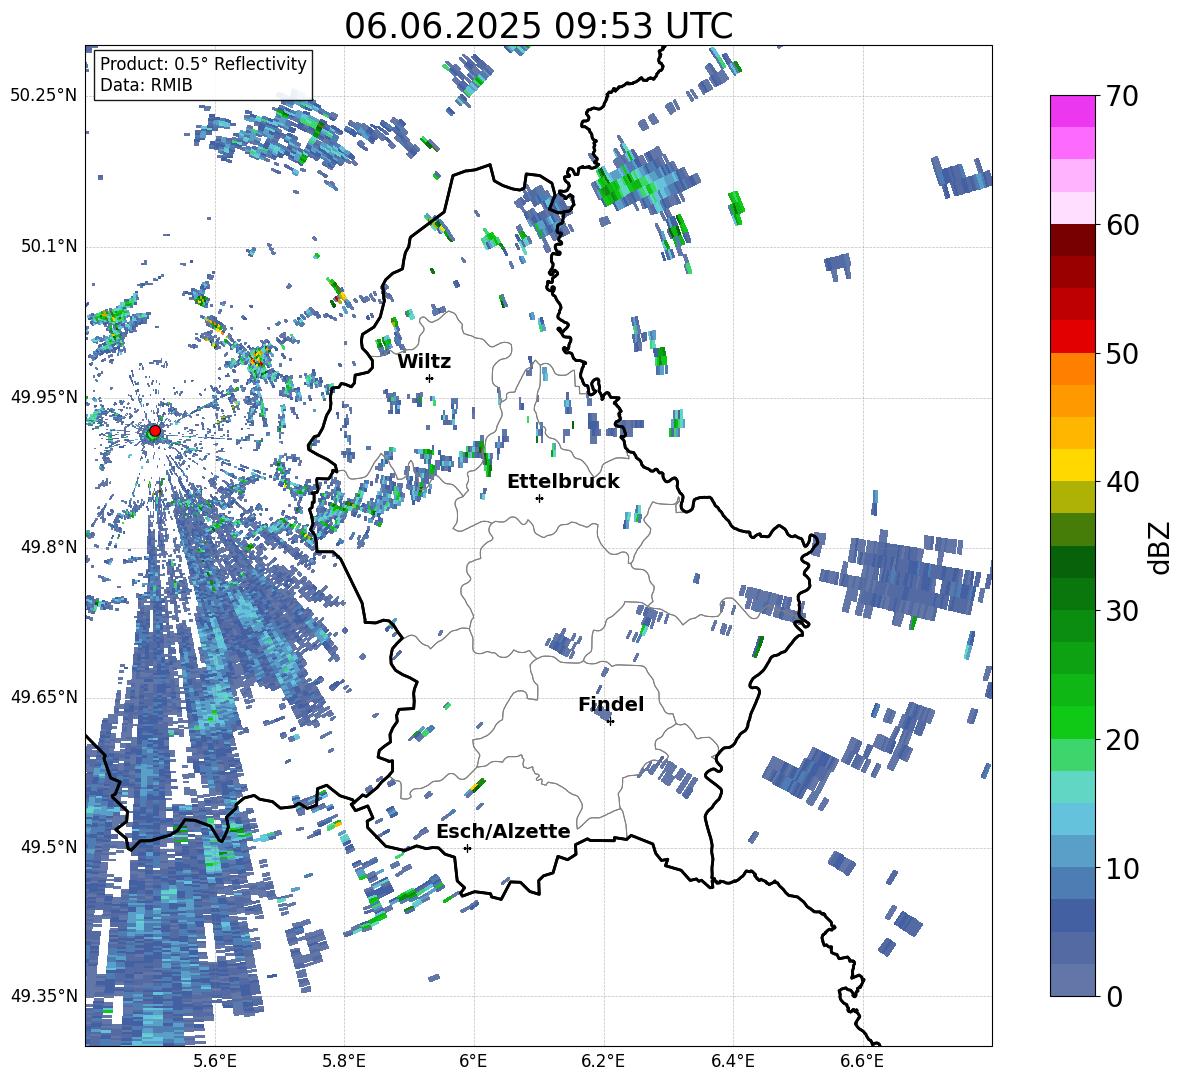This screenshot has height=1081, width=1184.
Task: Click the 6.2°E longitude tick label
Action: point(603,1061)
